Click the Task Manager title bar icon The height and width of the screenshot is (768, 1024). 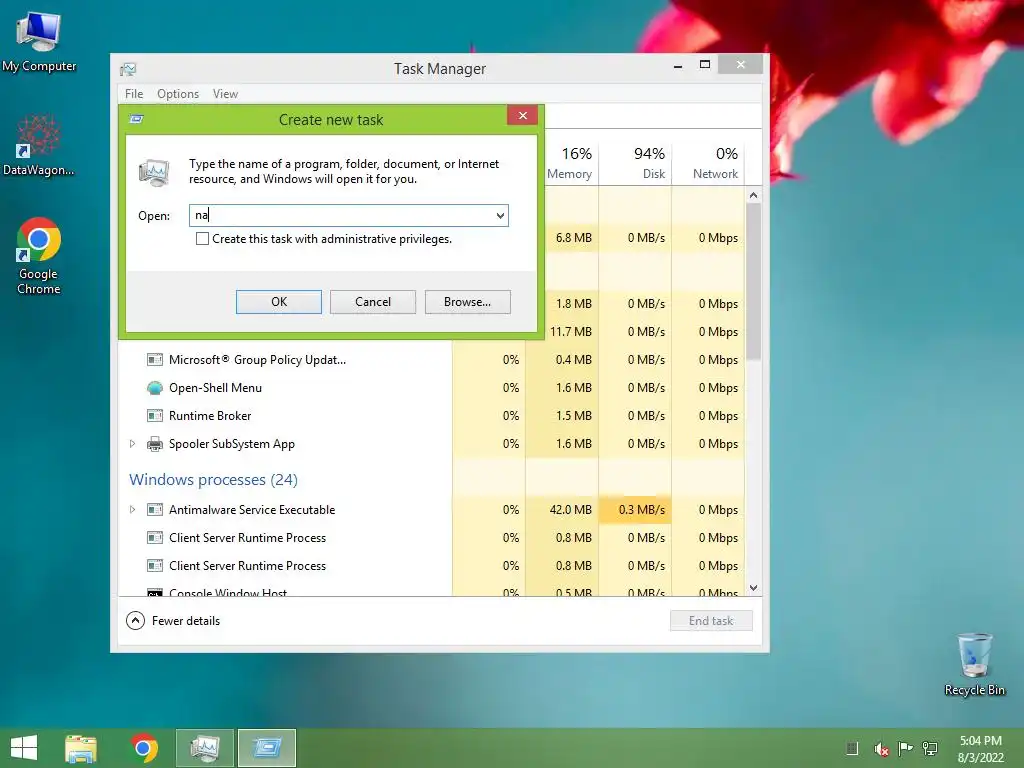tap(128, 69)
